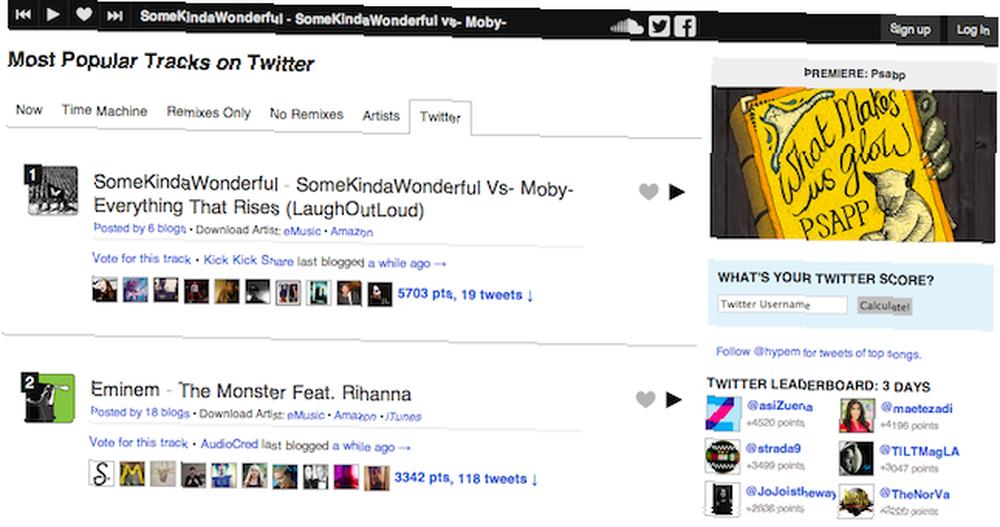Switch to the Time Machine tab
Image resolution: width=1000 pixels, height=527 pixels.
[105, 111]
